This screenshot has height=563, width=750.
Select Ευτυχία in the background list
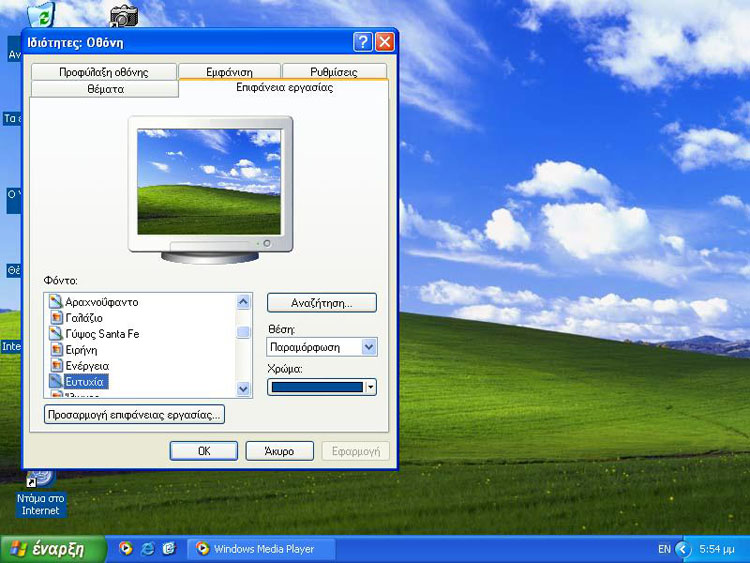[85, 381]
